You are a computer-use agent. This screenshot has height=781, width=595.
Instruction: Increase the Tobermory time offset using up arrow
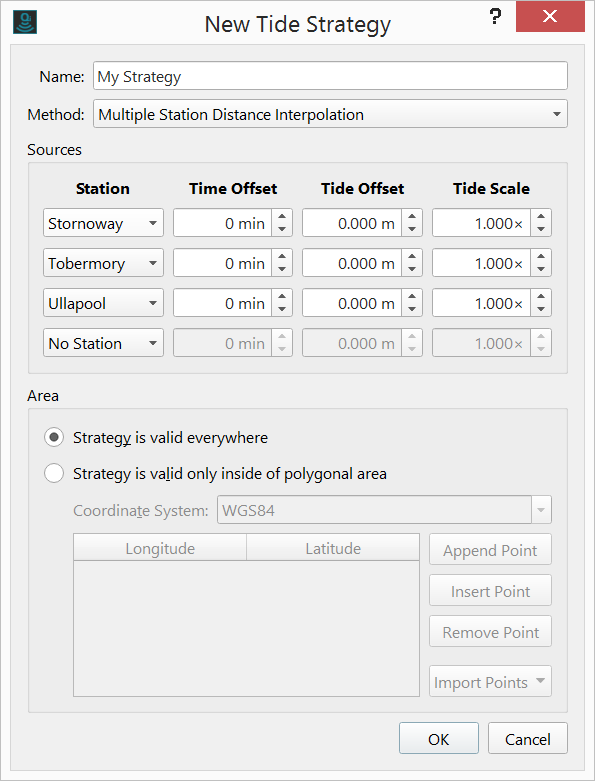pyautogui.click(x=282, y=257)
